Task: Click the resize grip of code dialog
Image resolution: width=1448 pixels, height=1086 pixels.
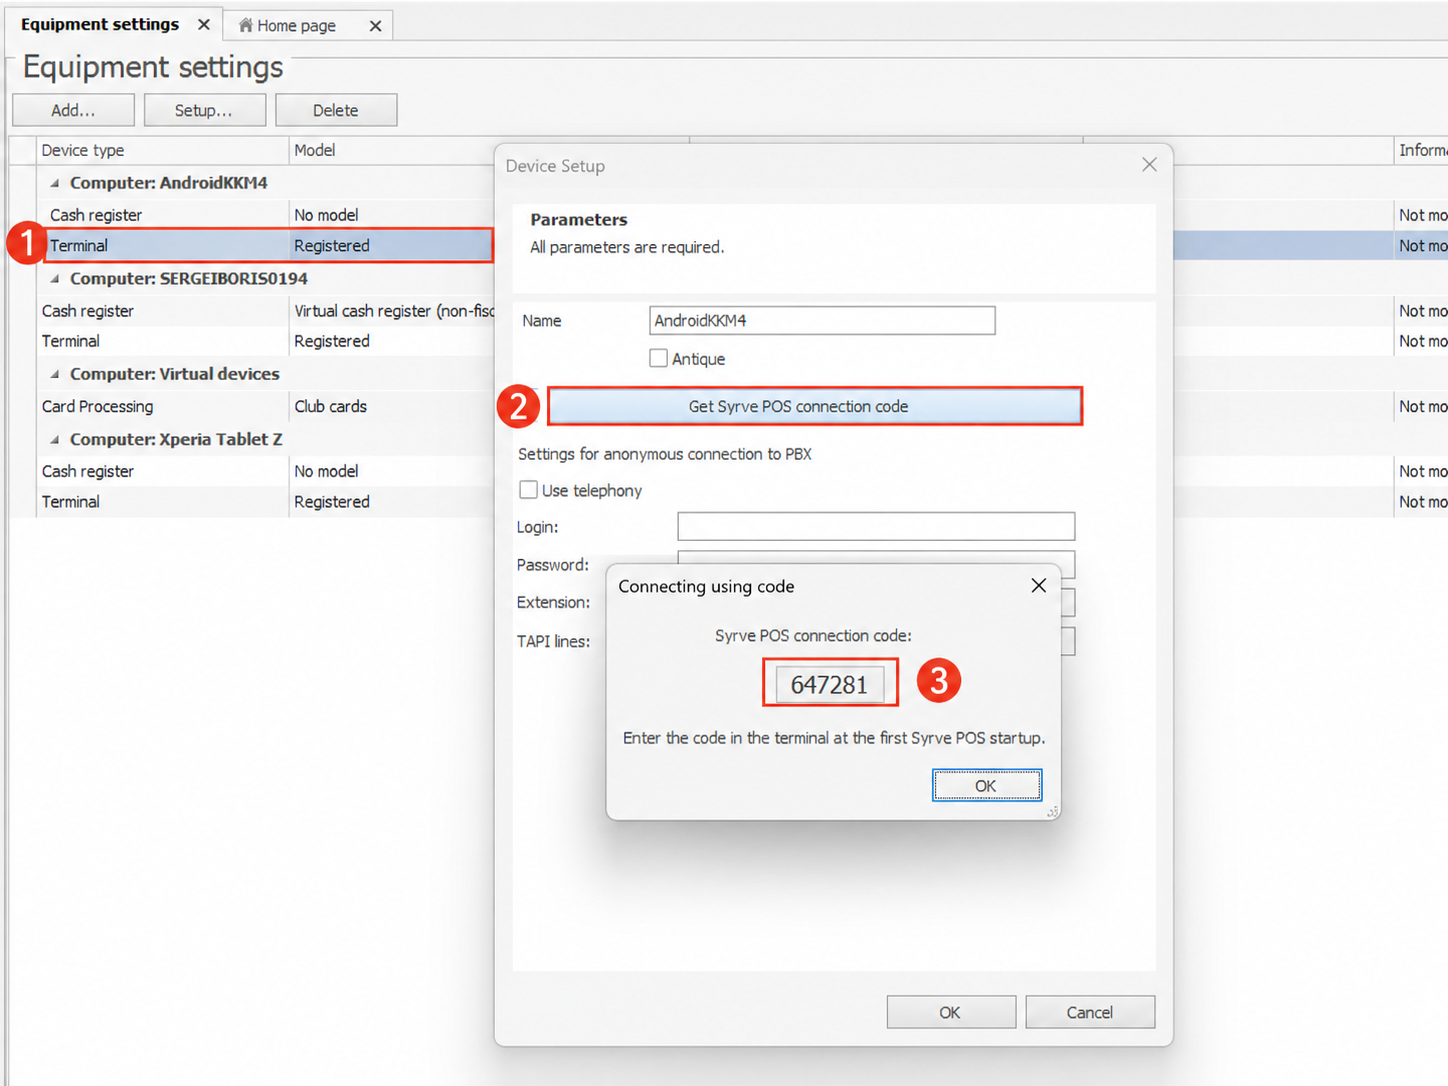Action: click(x=1052, y=812)
